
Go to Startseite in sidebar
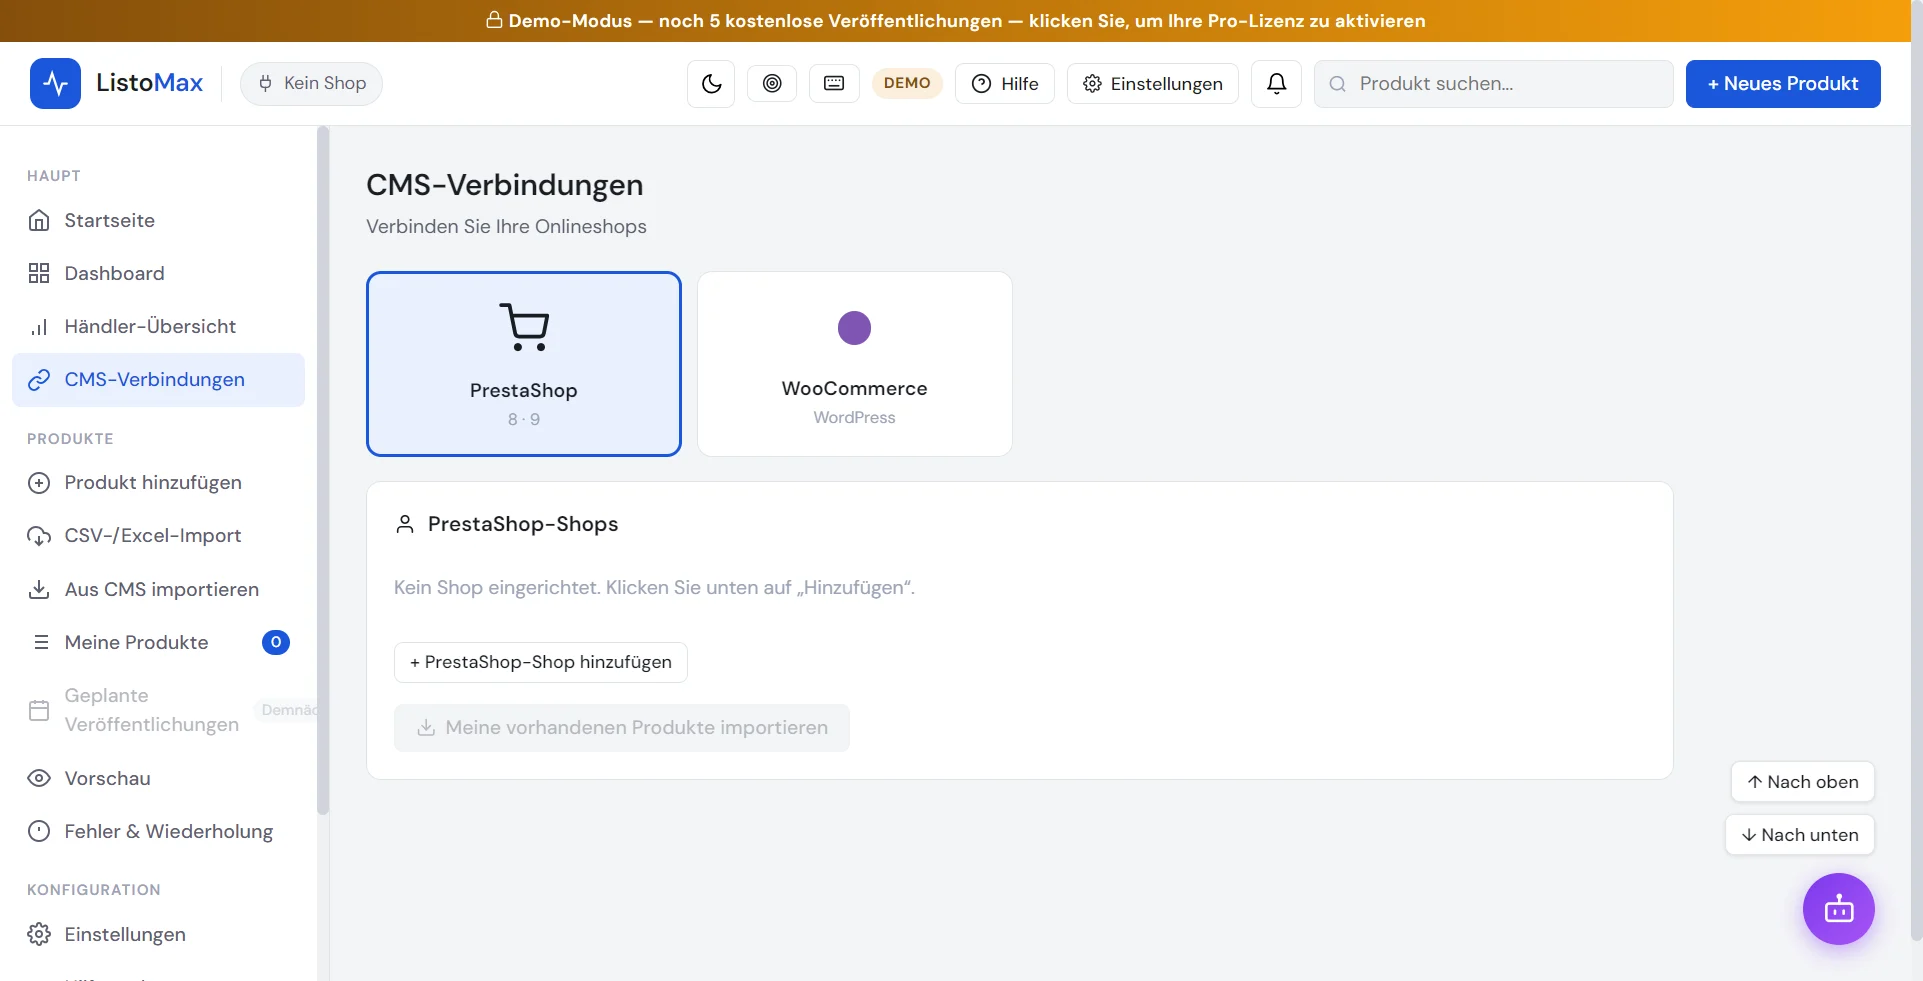(x=158, y=220)
